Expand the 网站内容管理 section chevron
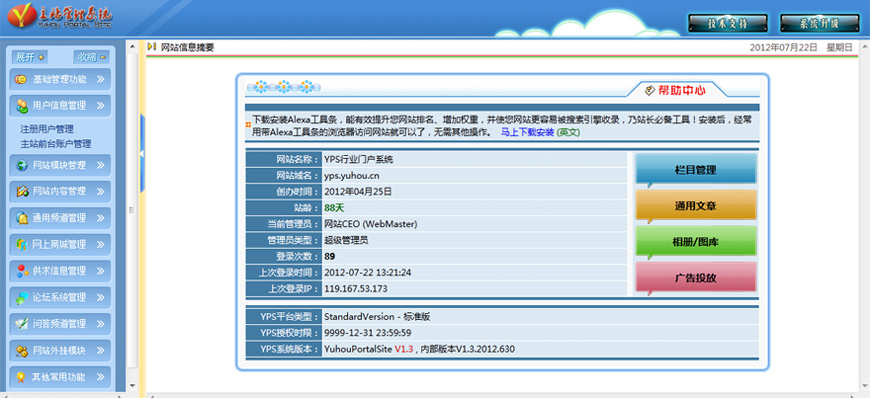 100,192
